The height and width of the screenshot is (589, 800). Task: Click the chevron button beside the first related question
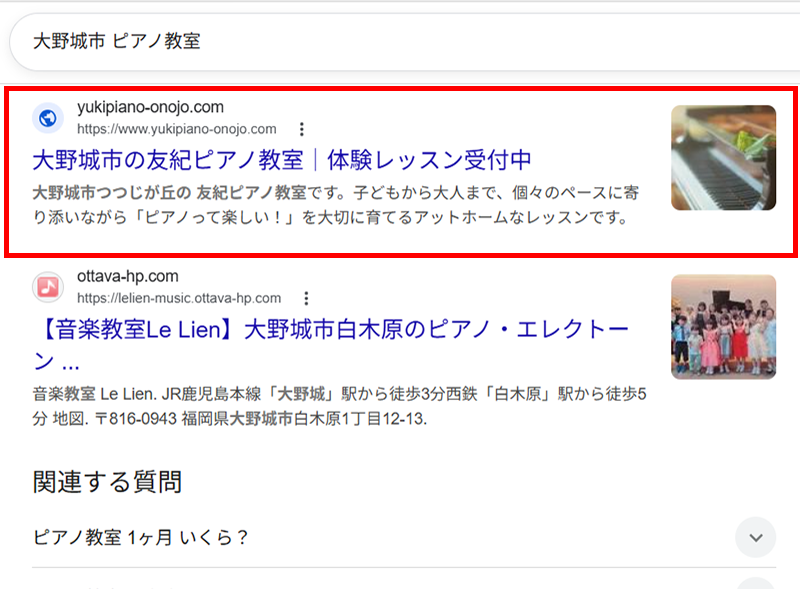[x=756, y=537]
